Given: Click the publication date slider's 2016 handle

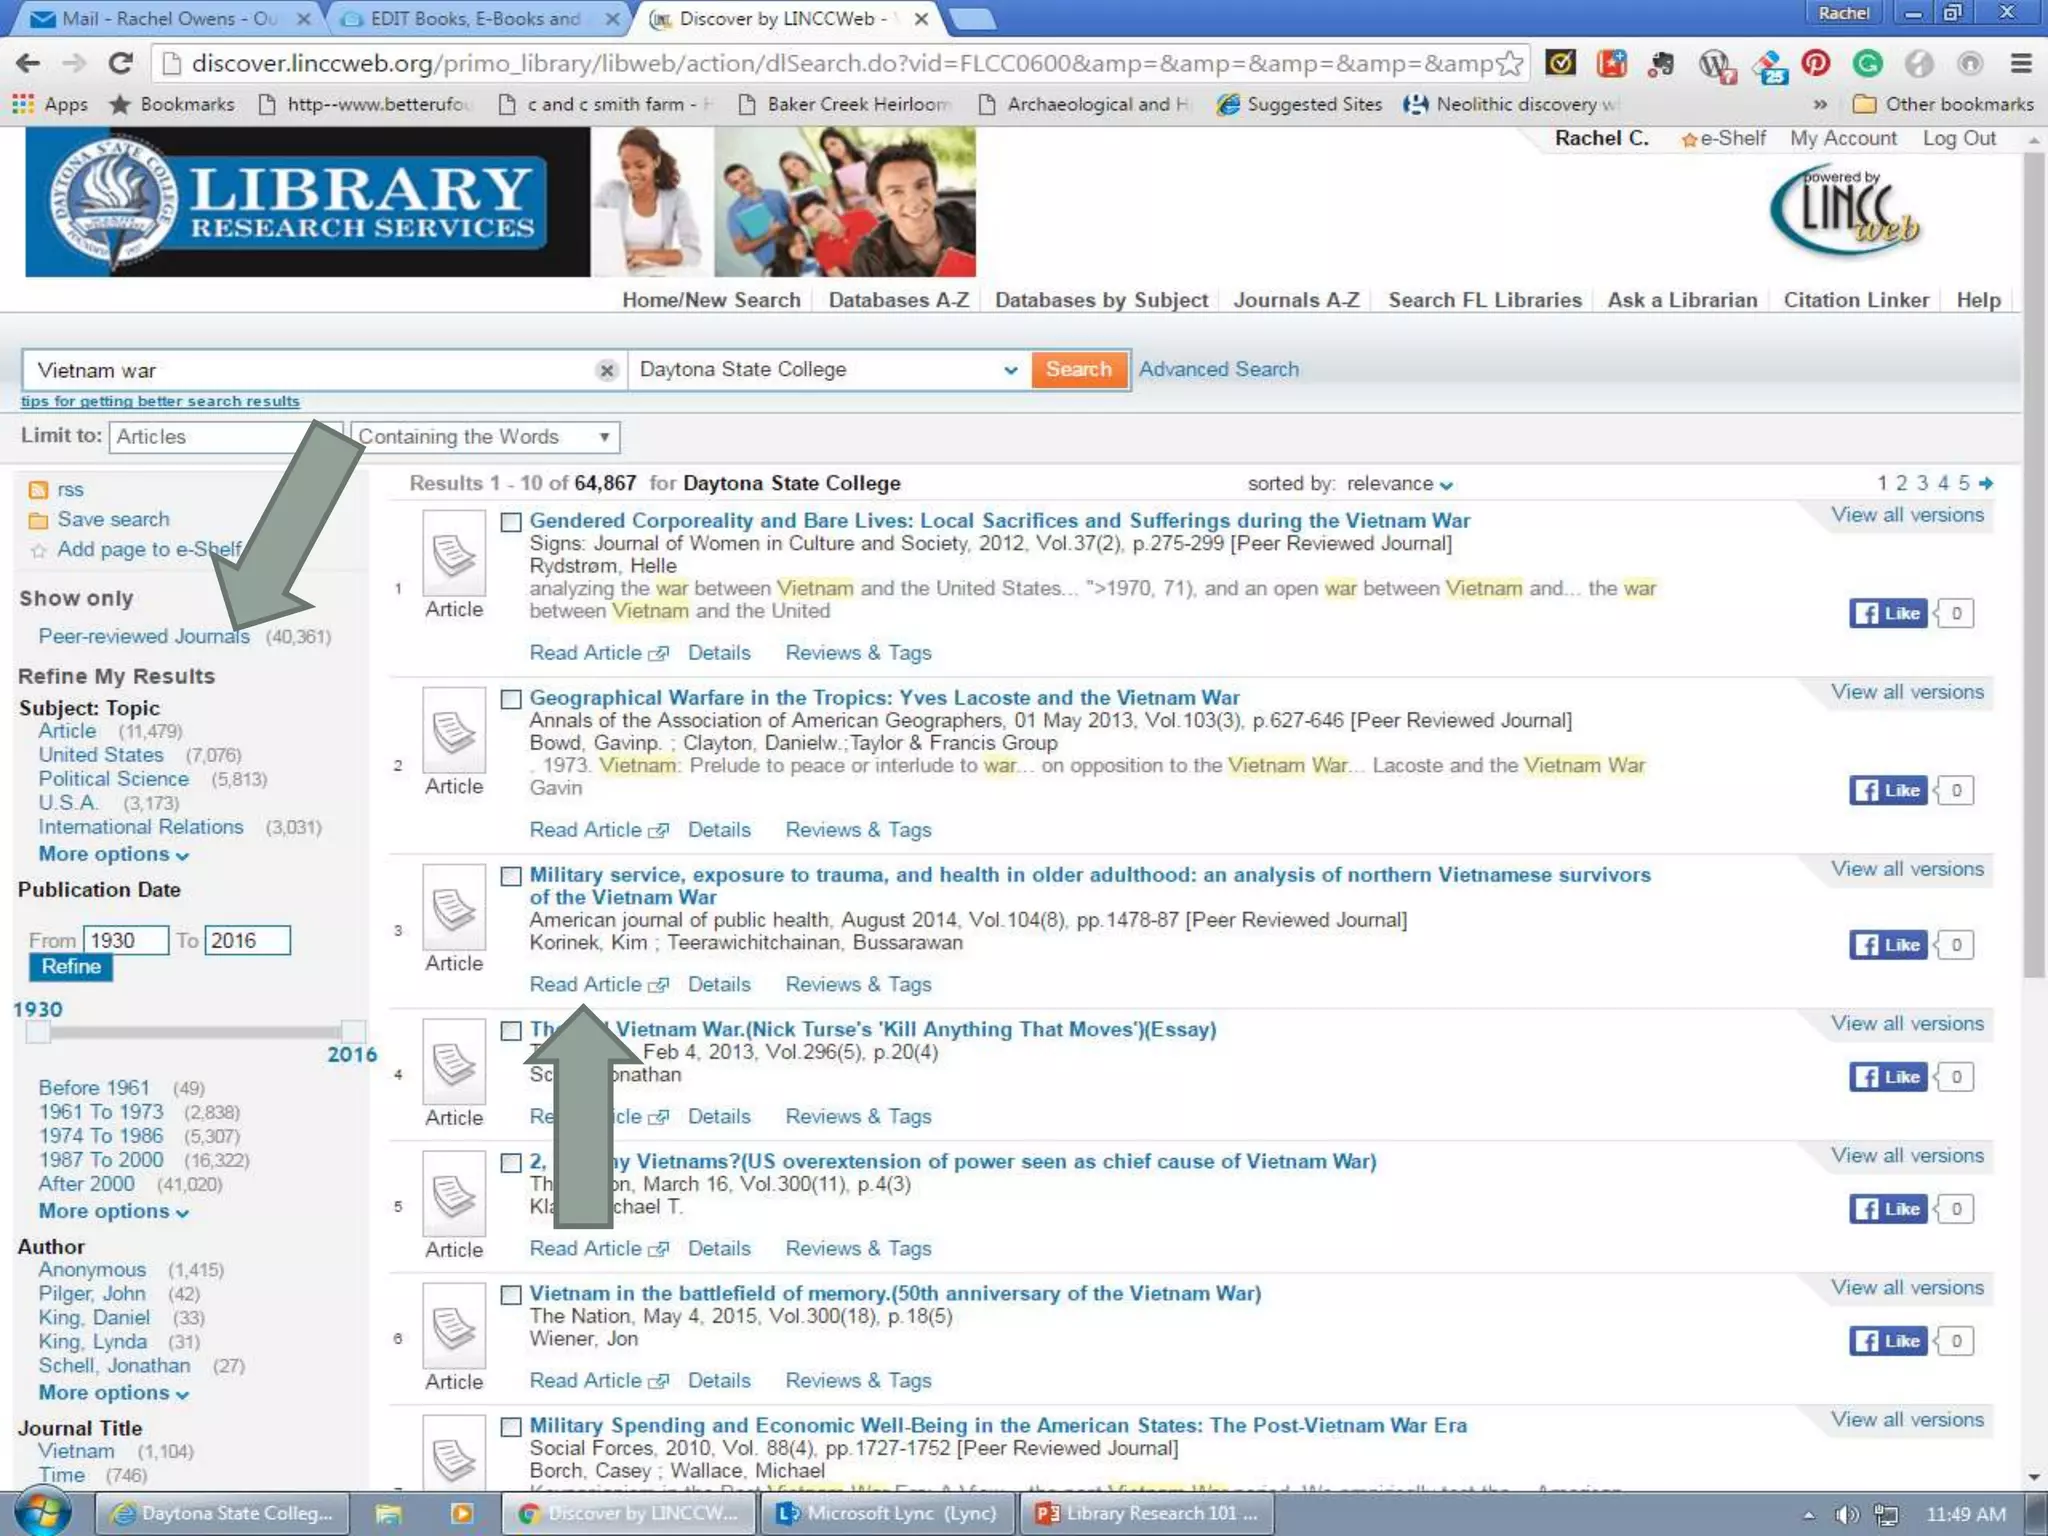Looking at the screenshot, I should 352,1031.
